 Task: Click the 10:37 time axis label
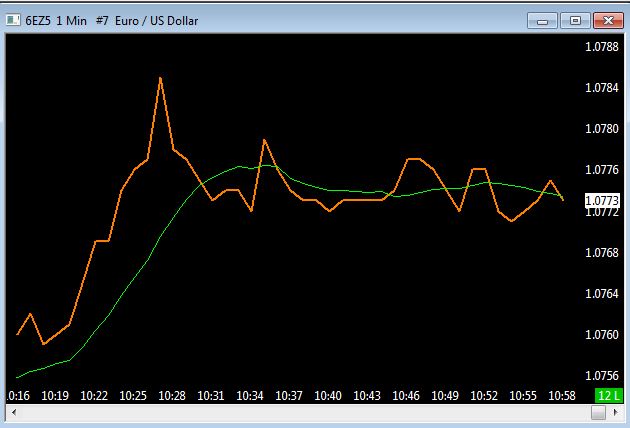(289, 396)
